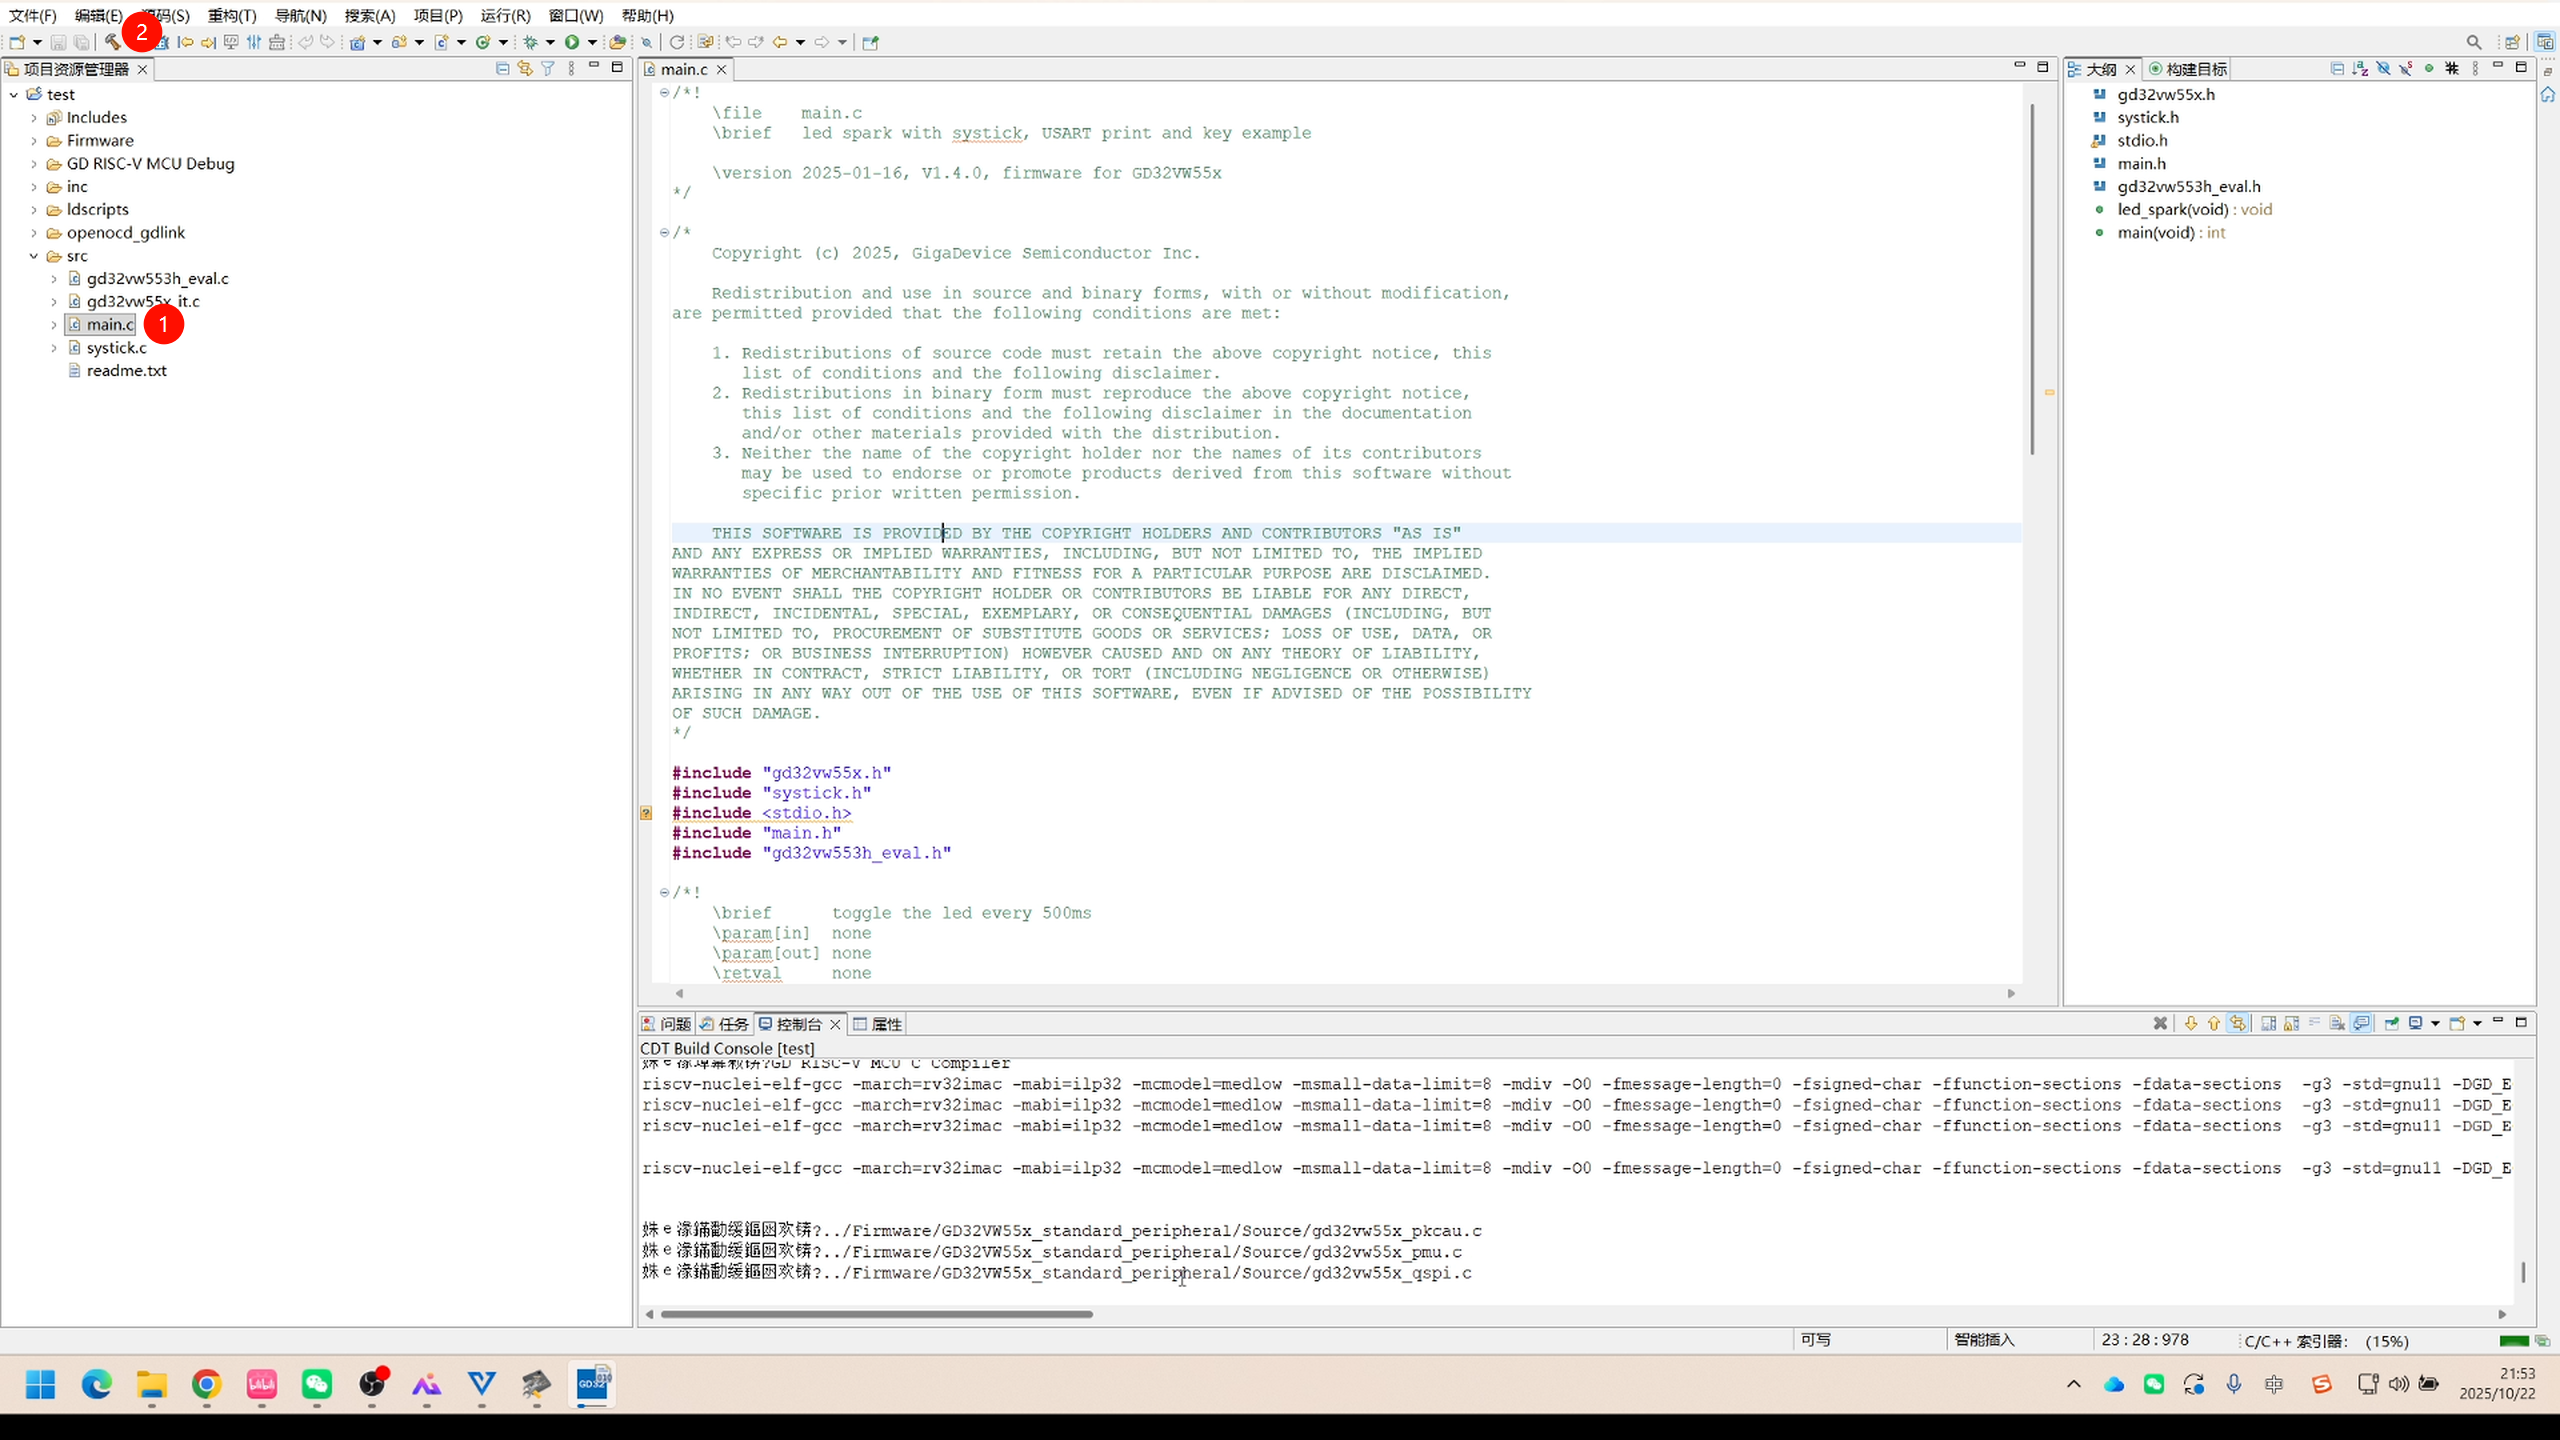Select led_spark(void) in the outline
This screenshot has width=2560, height=1440.
[2172, 209]
